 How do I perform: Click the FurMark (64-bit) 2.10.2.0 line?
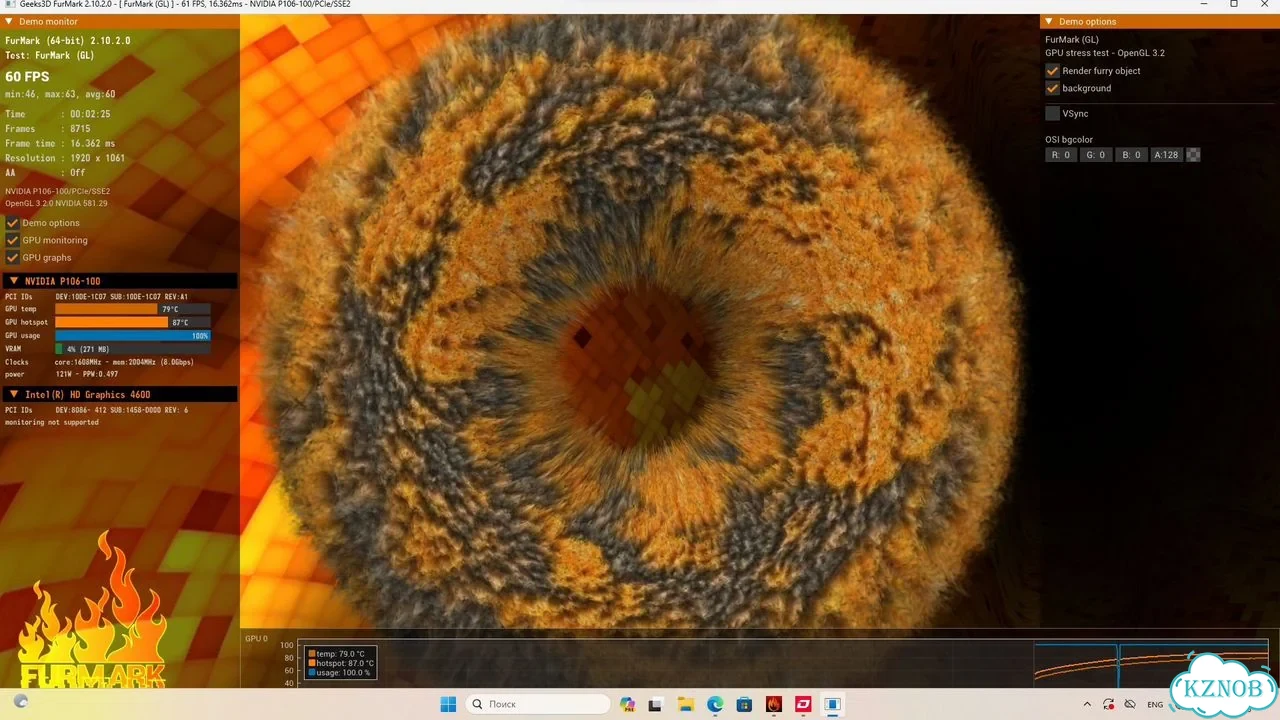coord(68,41)
